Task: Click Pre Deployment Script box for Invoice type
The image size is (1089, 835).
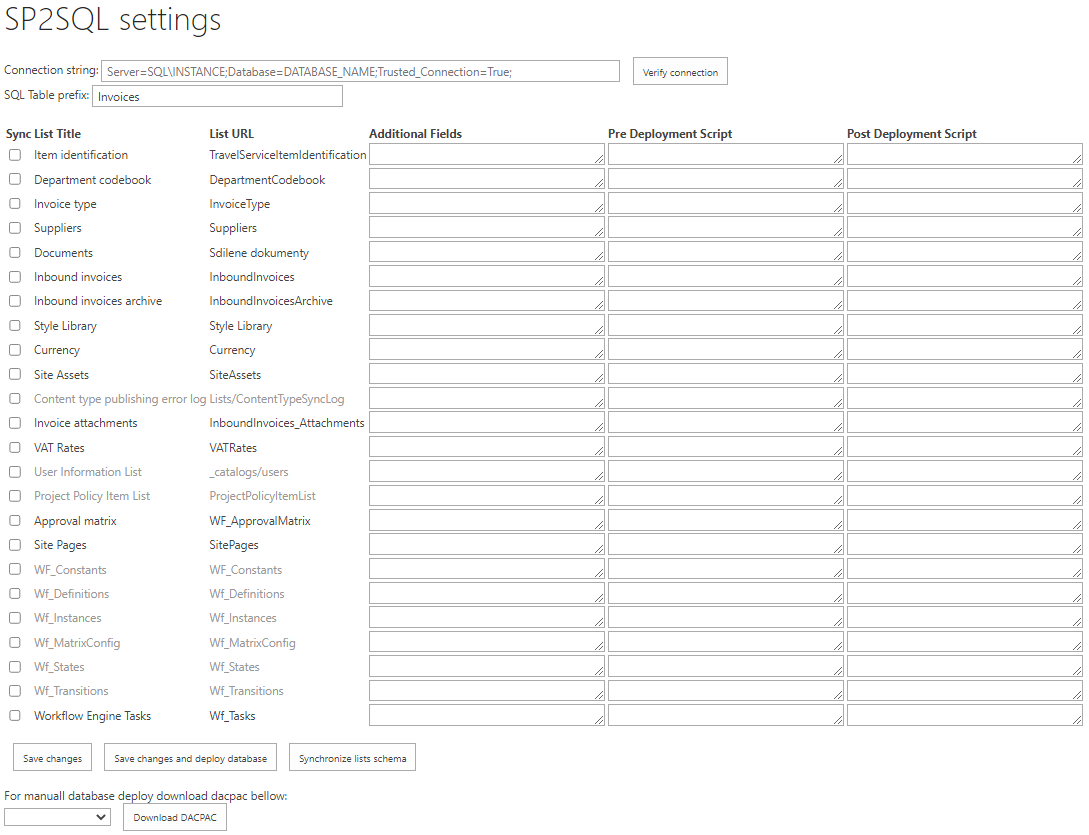Action: (726, 204)
